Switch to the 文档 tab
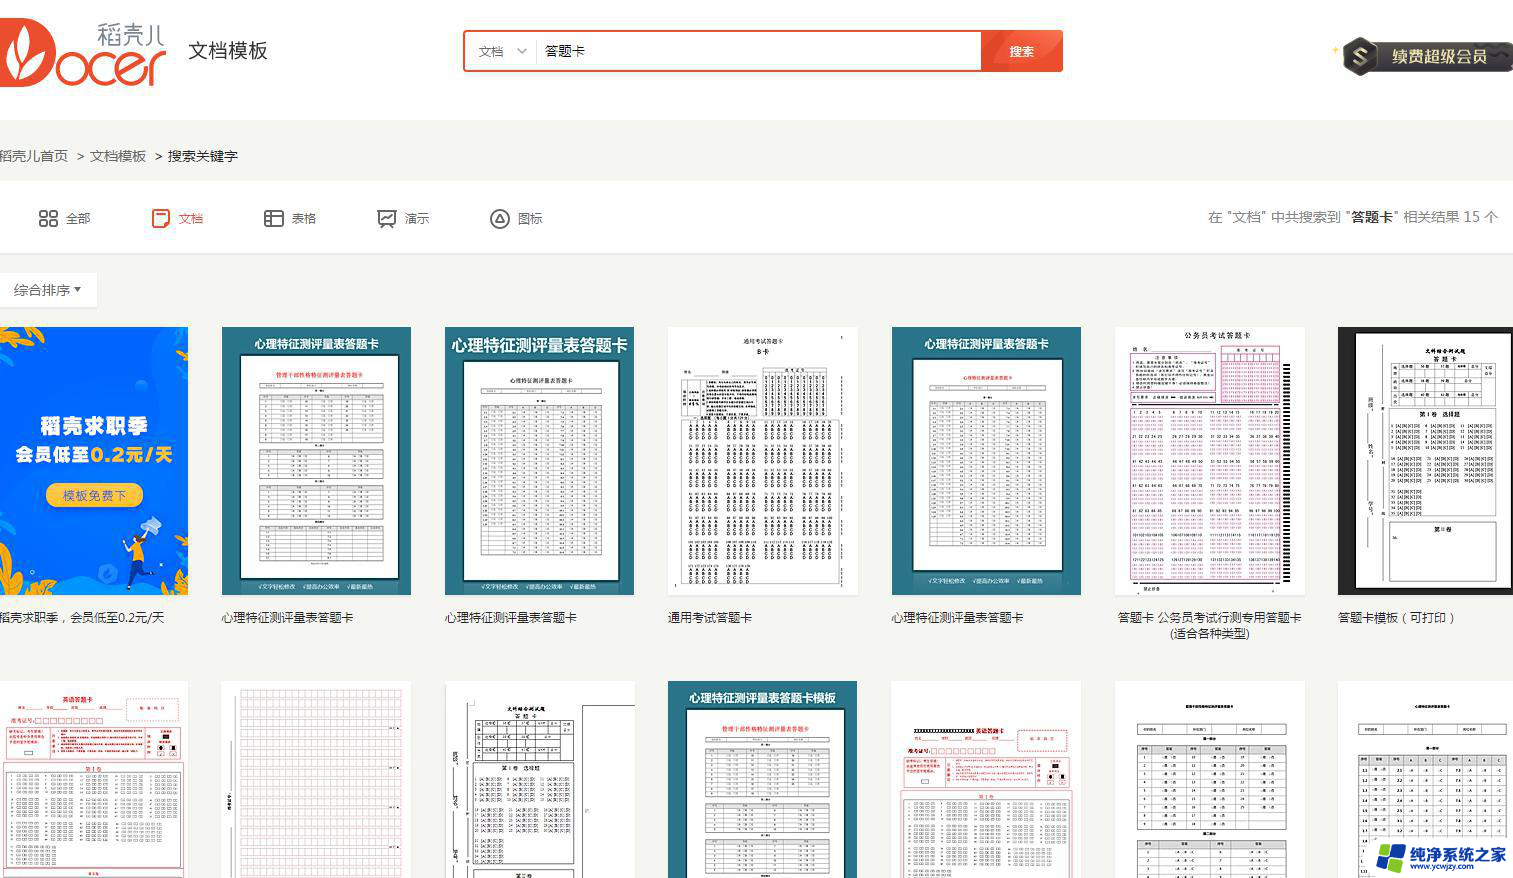 click(177, 218)
